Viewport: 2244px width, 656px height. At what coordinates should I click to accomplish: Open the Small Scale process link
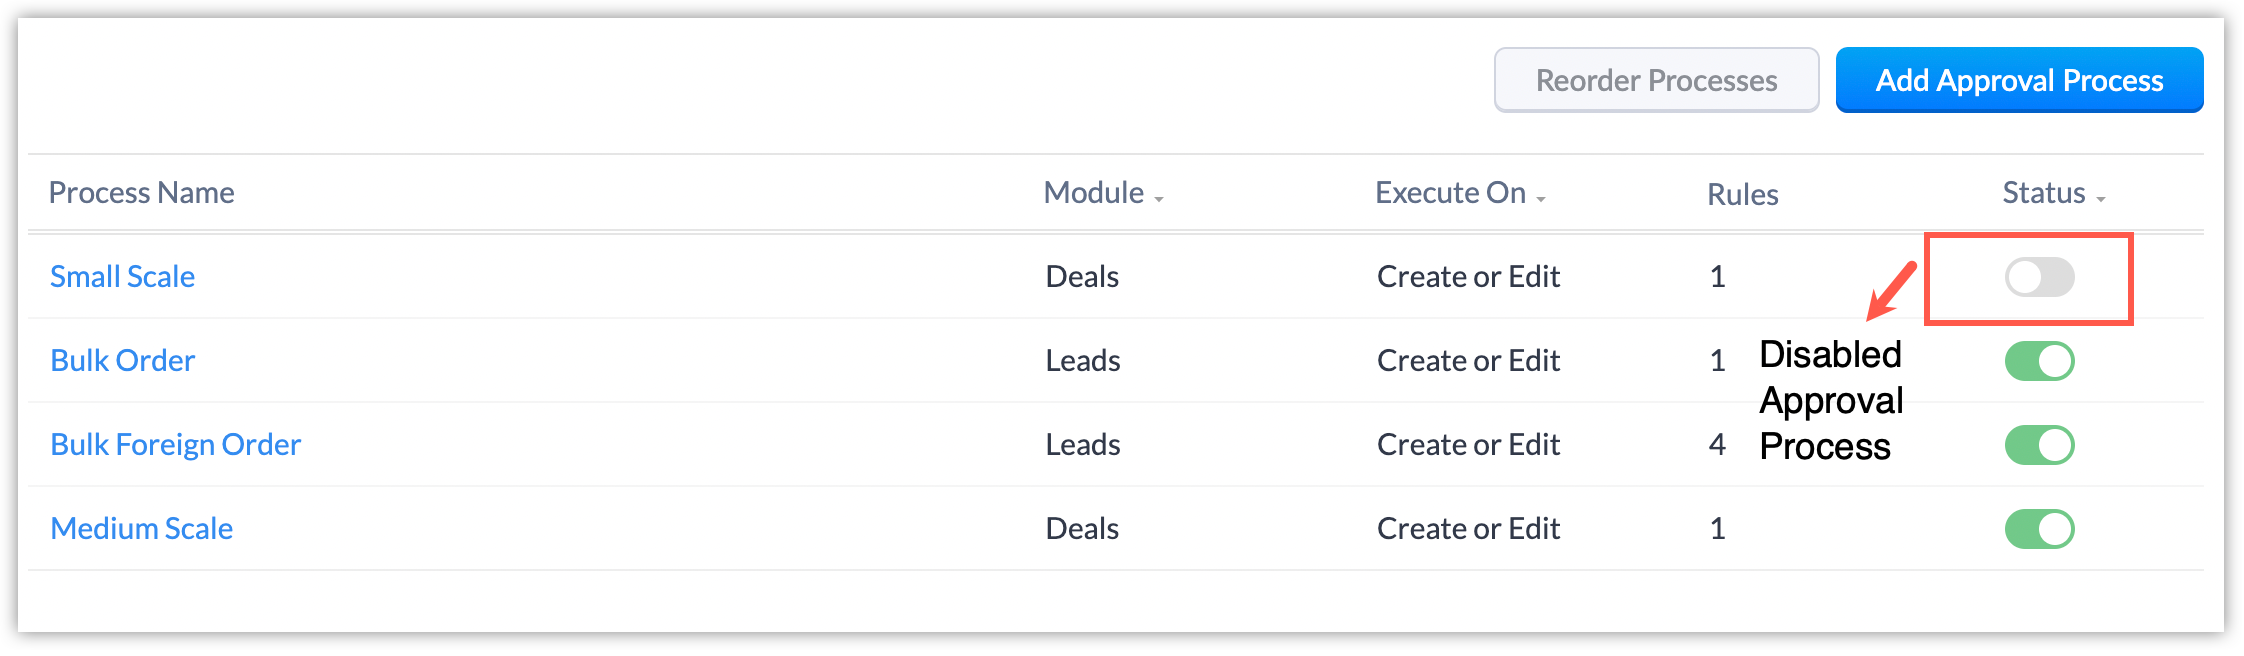tap(122, 277)
